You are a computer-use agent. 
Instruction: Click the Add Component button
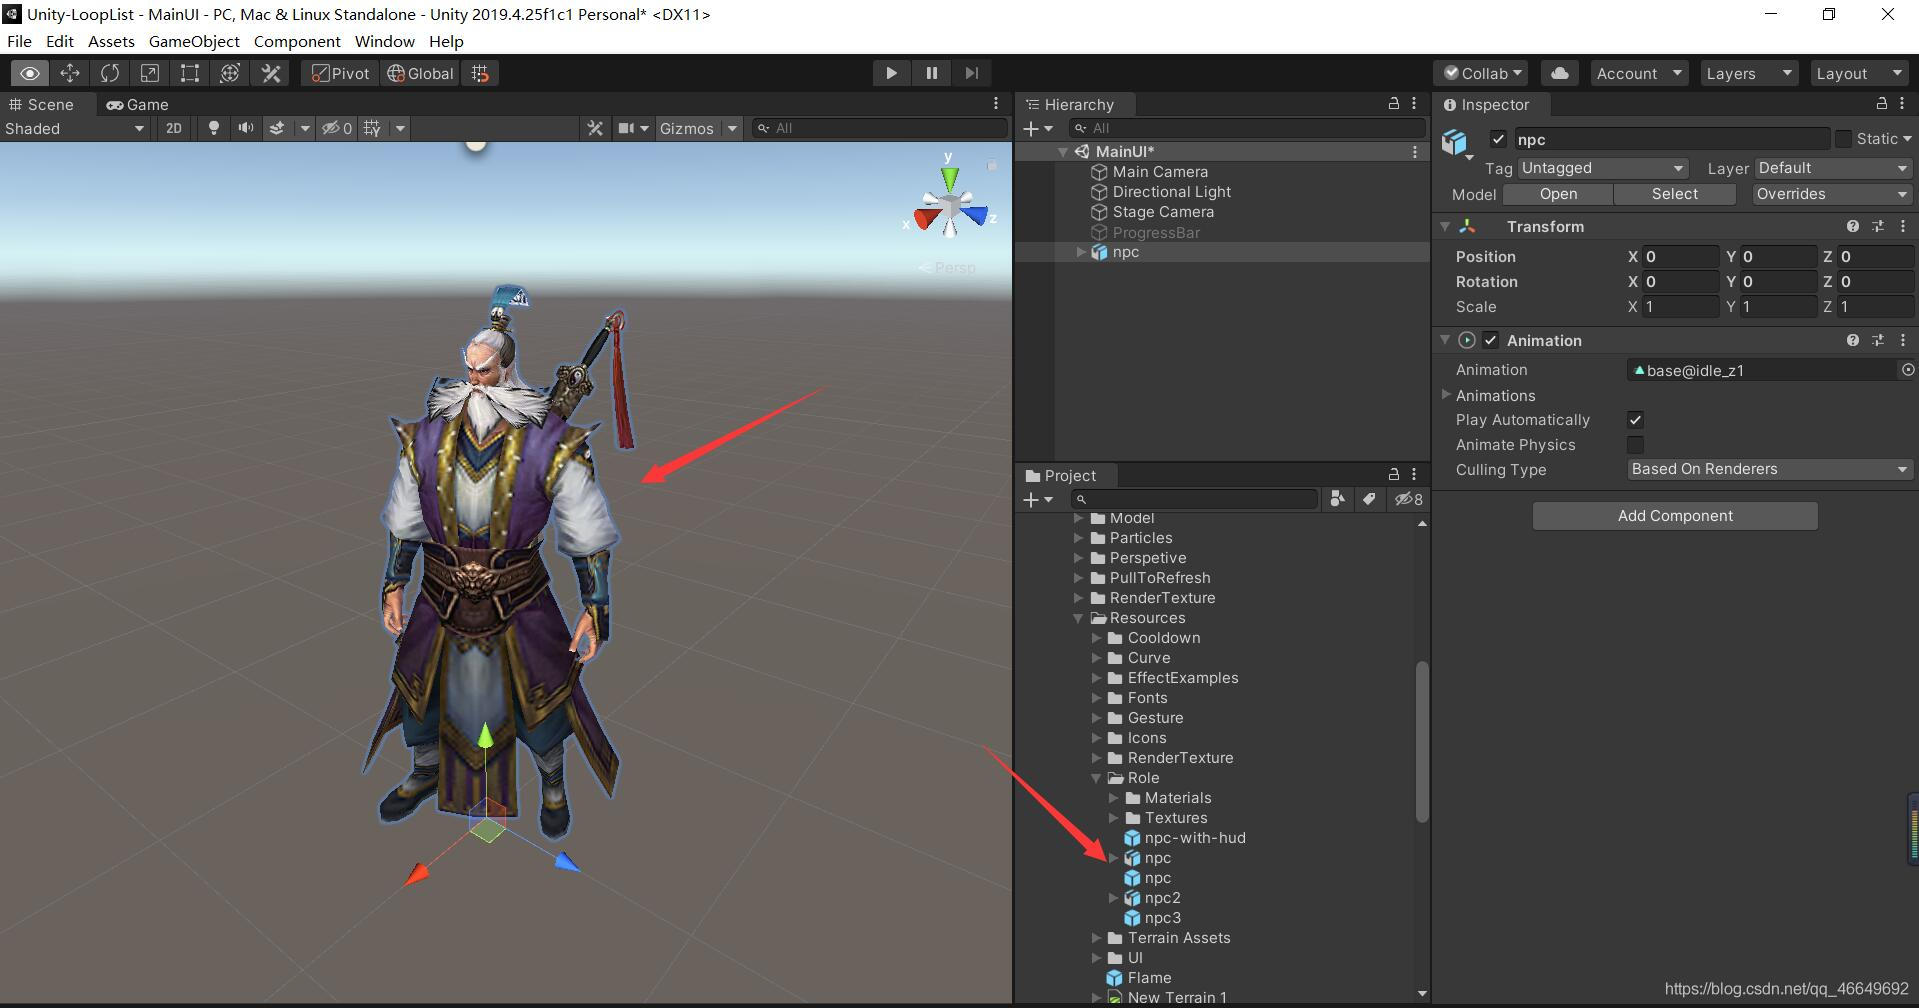tap(1675, 516)
